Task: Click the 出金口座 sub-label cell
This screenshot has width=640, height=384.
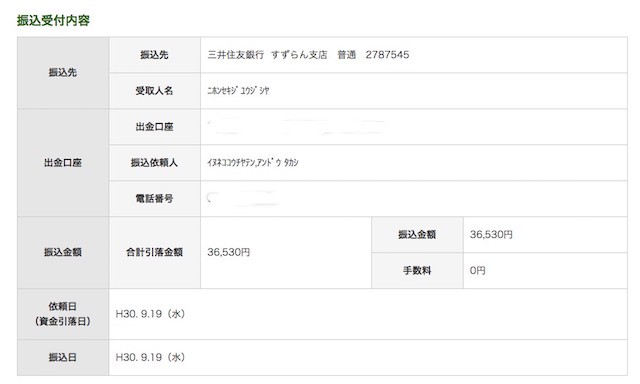Action: coord(155,127)
